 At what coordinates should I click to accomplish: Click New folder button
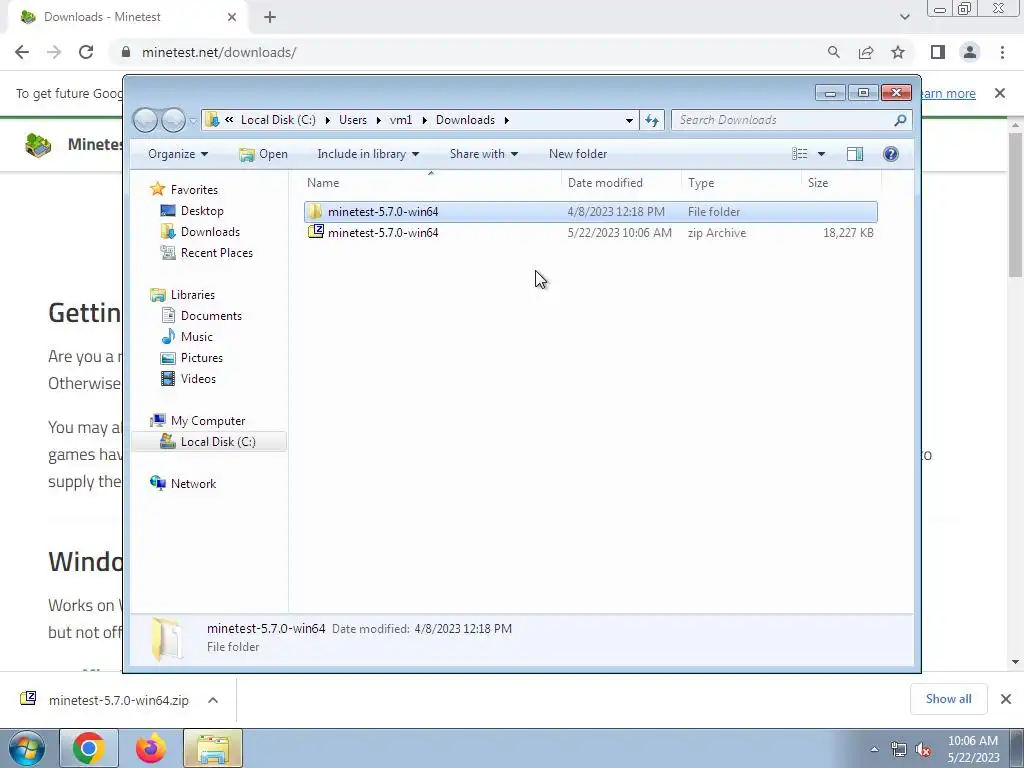coord(578,154)
